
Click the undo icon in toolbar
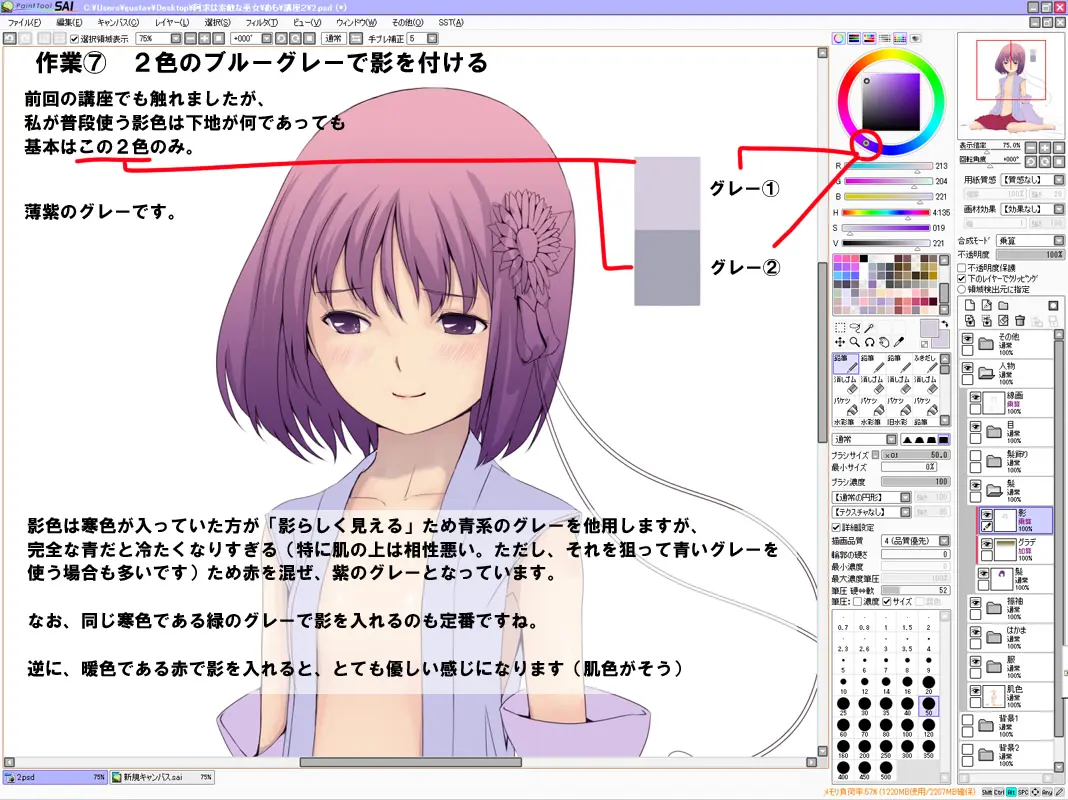click(x=10, y=39)
